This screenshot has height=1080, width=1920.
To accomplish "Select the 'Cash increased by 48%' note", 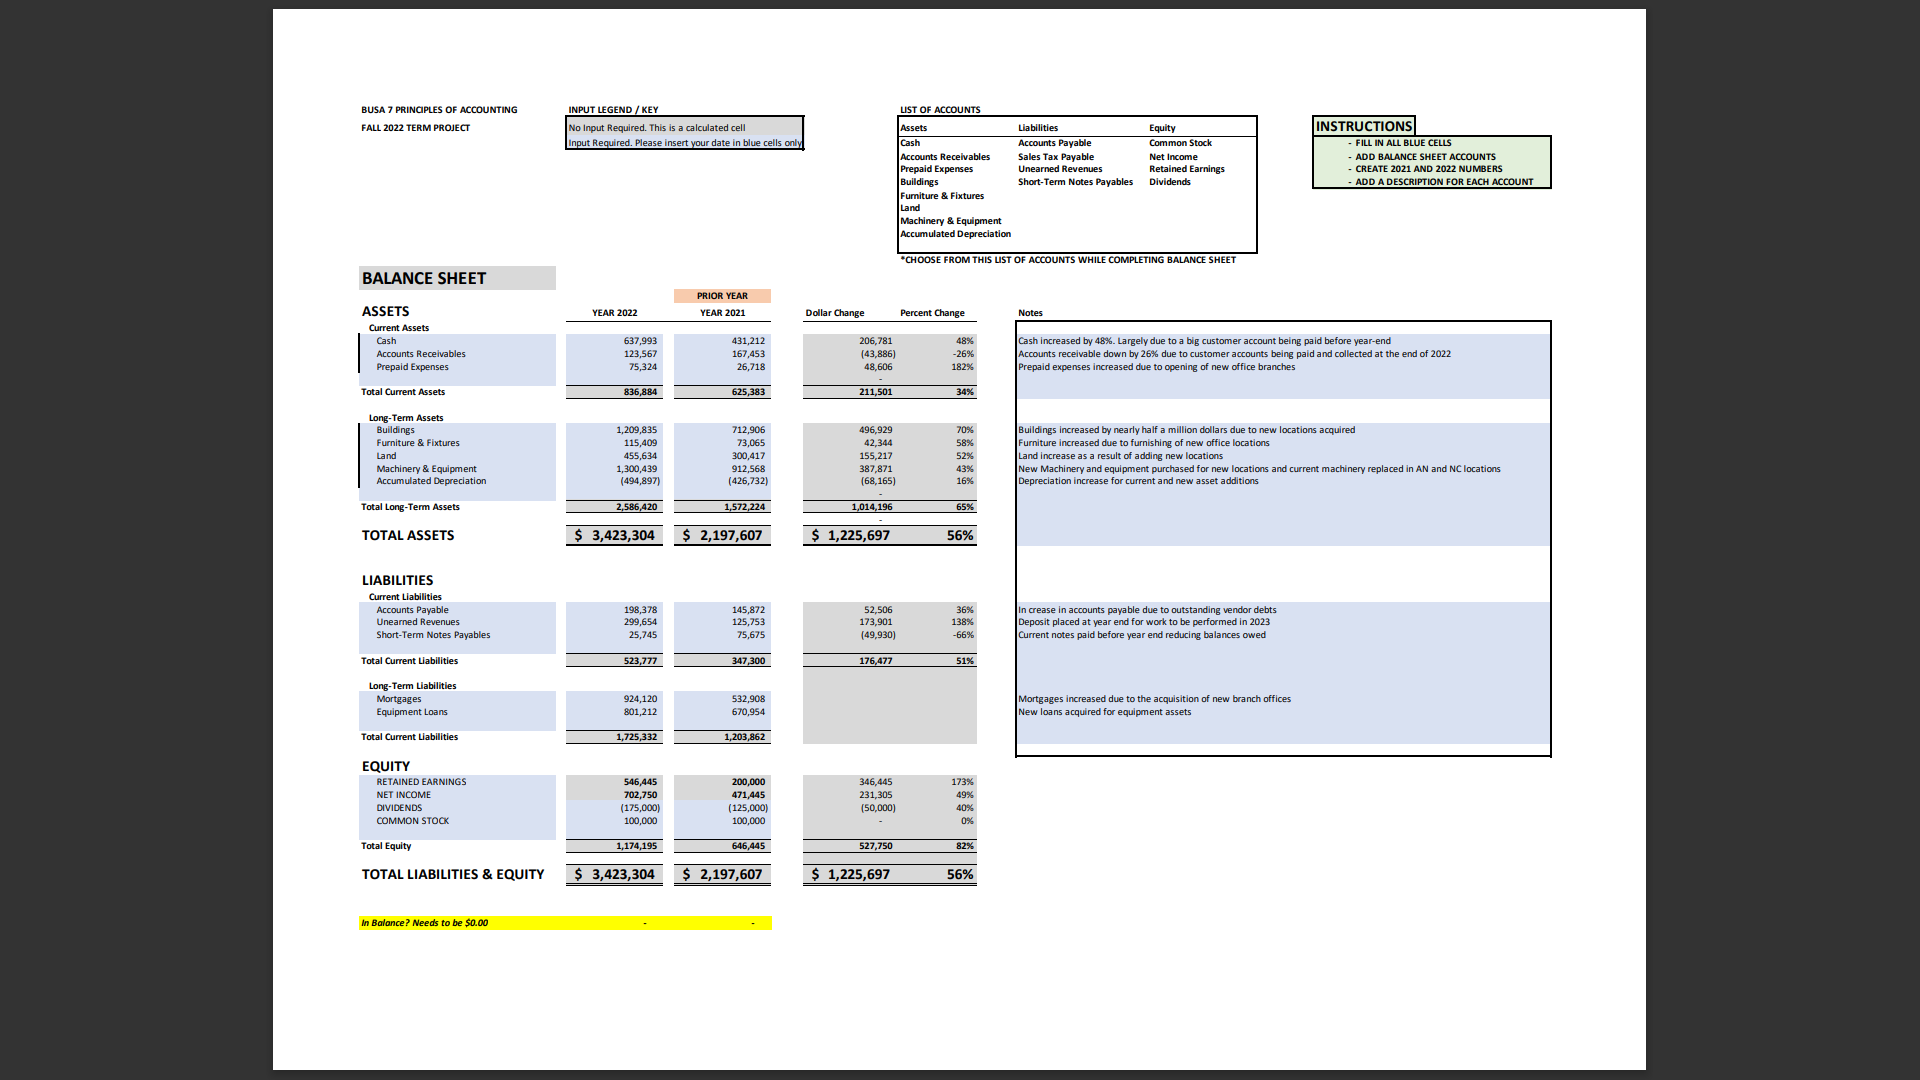I will coord(1204,341).
